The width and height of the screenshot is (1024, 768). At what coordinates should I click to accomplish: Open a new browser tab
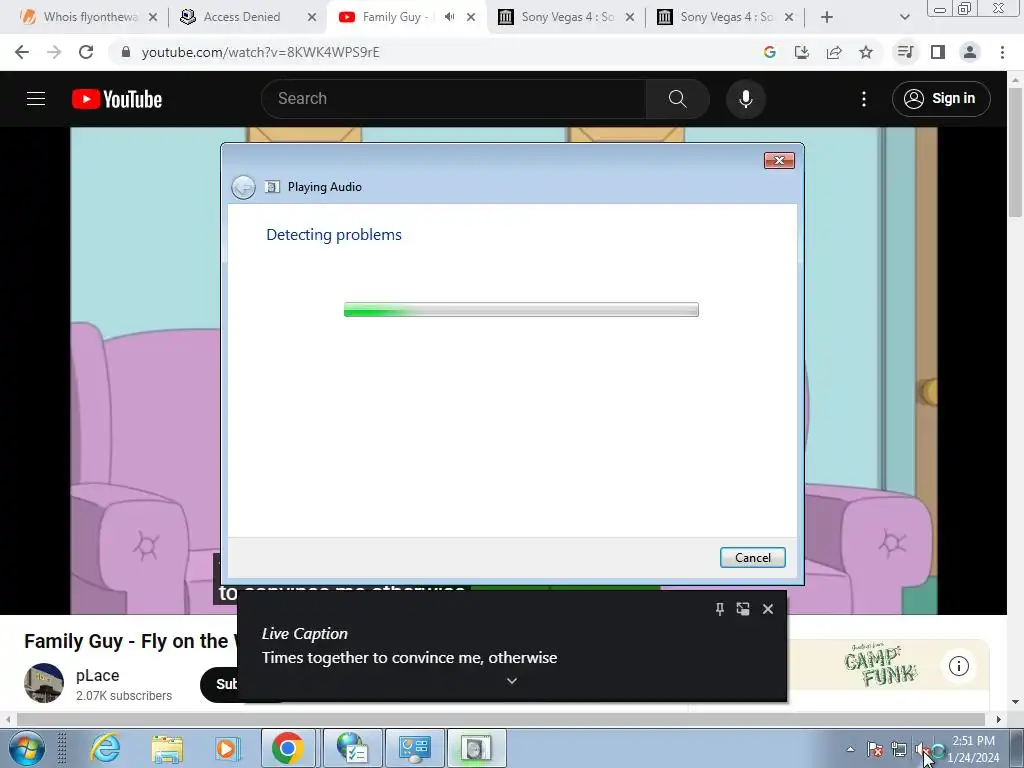click(827, 17)
